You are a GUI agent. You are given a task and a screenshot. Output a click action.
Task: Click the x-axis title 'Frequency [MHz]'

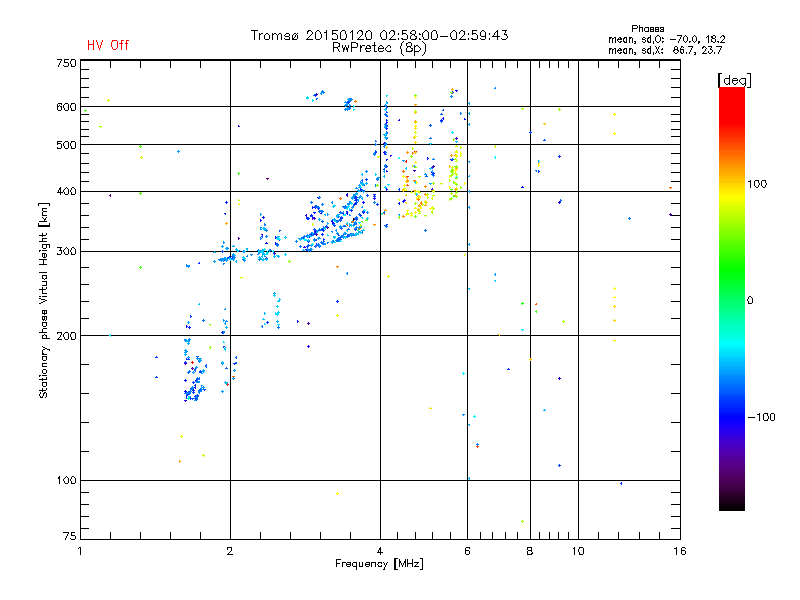pos(379,564)
